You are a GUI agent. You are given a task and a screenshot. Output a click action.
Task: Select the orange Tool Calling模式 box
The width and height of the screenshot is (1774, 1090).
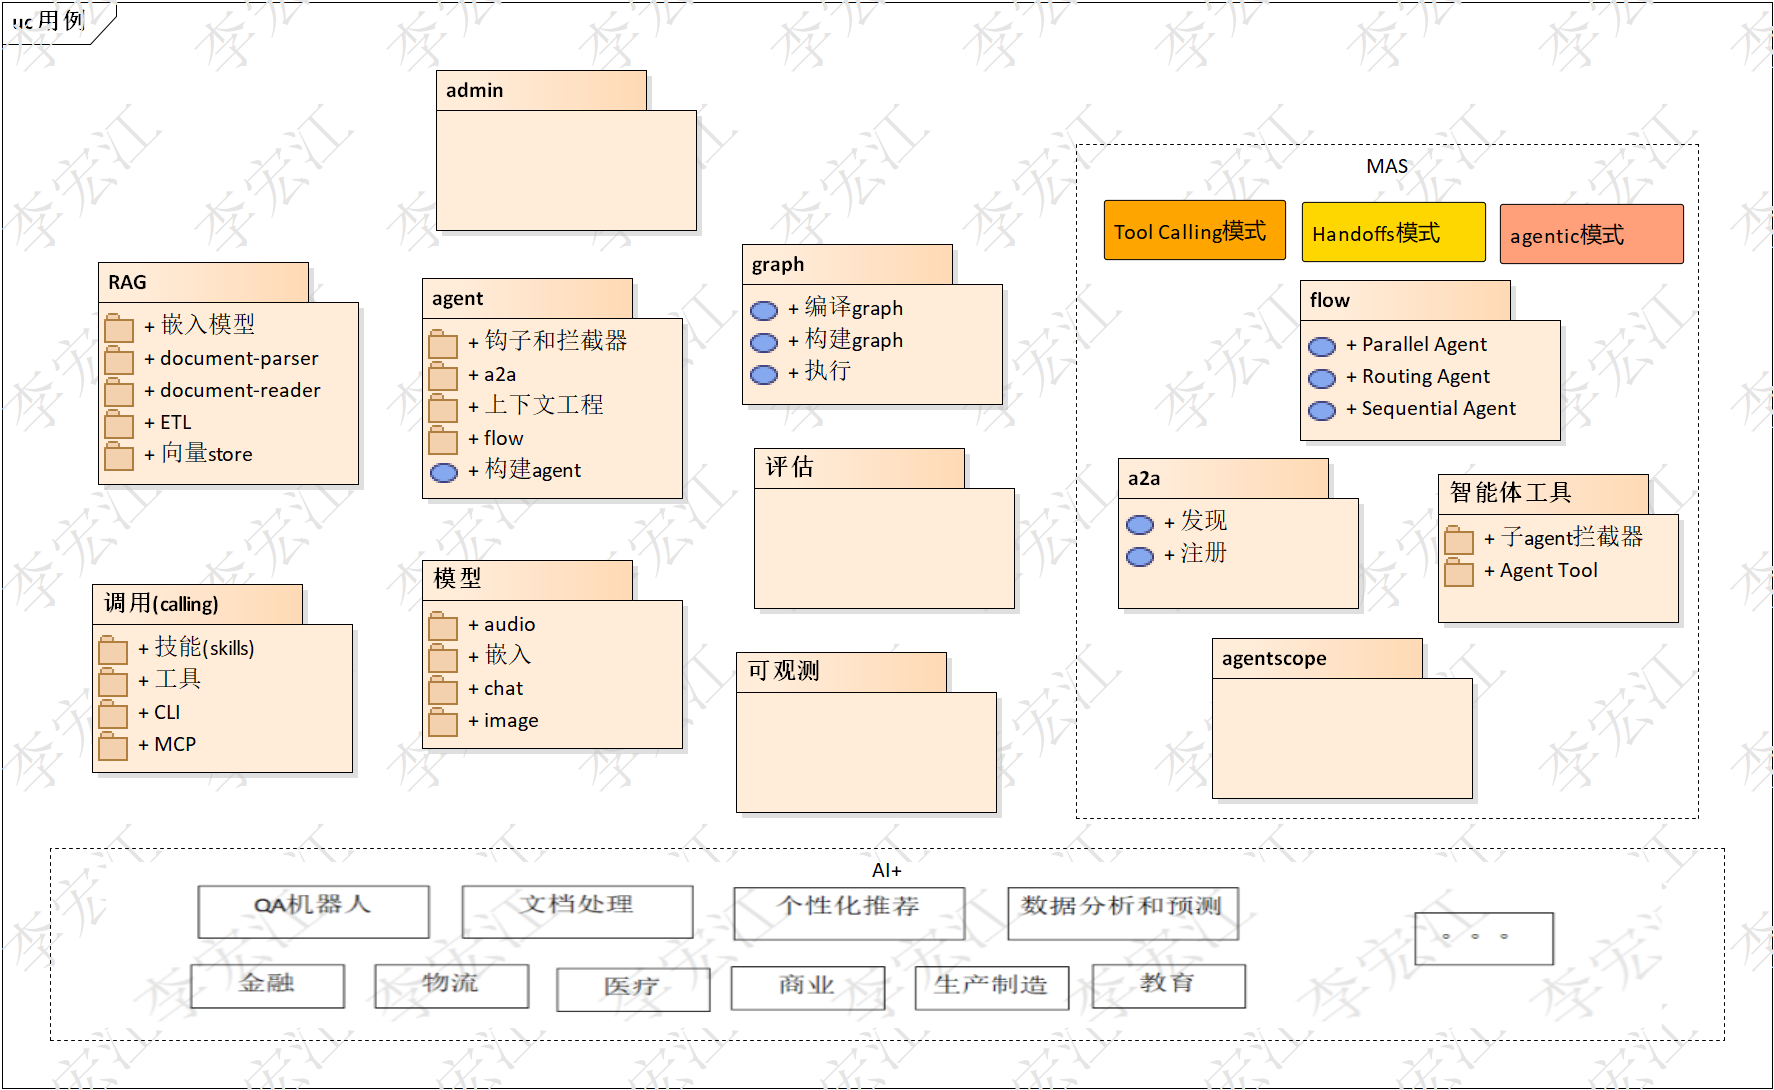point(1195,230)
